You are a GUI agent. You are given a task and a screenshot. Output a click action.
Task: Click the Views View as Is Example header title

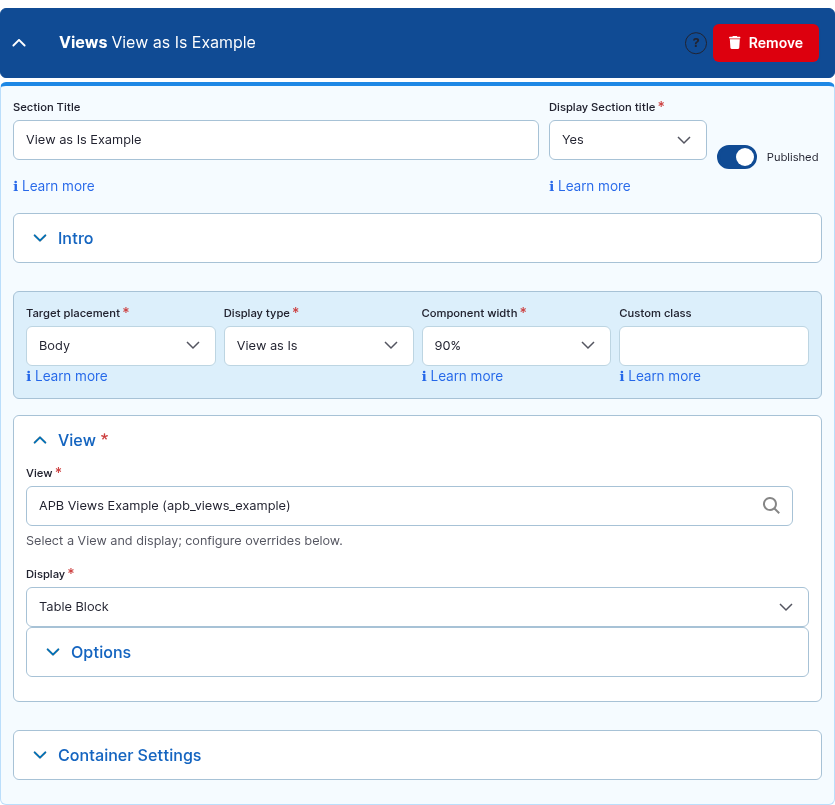157,43
